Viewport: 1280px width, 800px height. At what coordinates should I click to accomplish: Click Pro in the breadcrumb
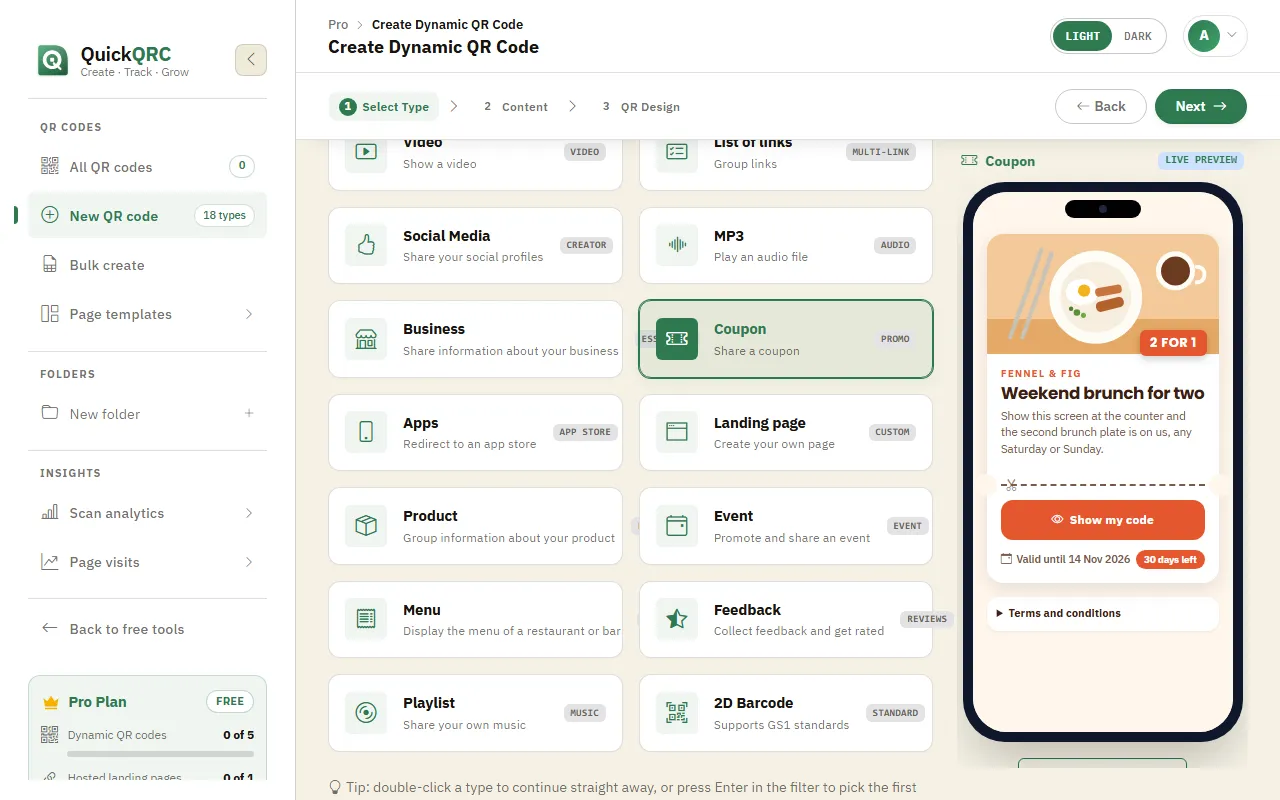338,24
